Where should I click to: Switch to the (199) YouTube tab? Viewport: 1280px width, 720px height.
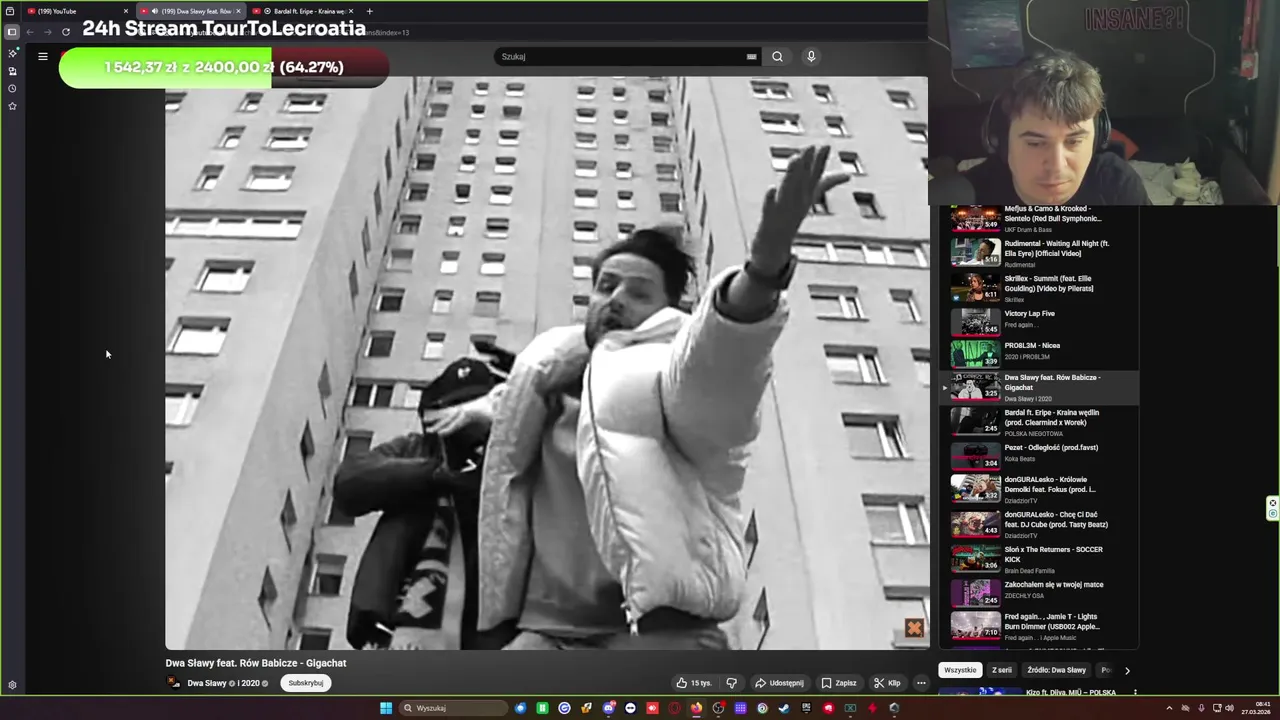click(78, 11)
